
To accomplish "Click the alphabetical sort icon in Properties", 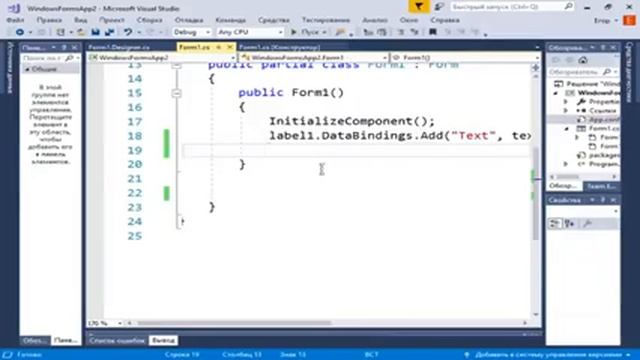I will (569, 223).
